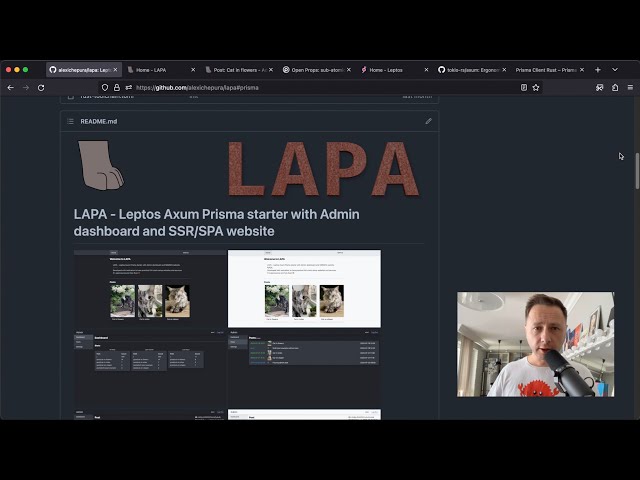640x480 pixels.
Task: Toggle reader view icon in address bar
Action: [x=524, y=87]
